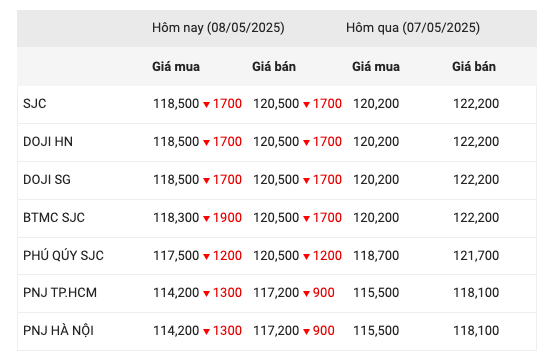The width and height of the screenshot is (550, 363).
Task: Click the PNJ HÀ NỘI brand name
Action: (59, 330)
